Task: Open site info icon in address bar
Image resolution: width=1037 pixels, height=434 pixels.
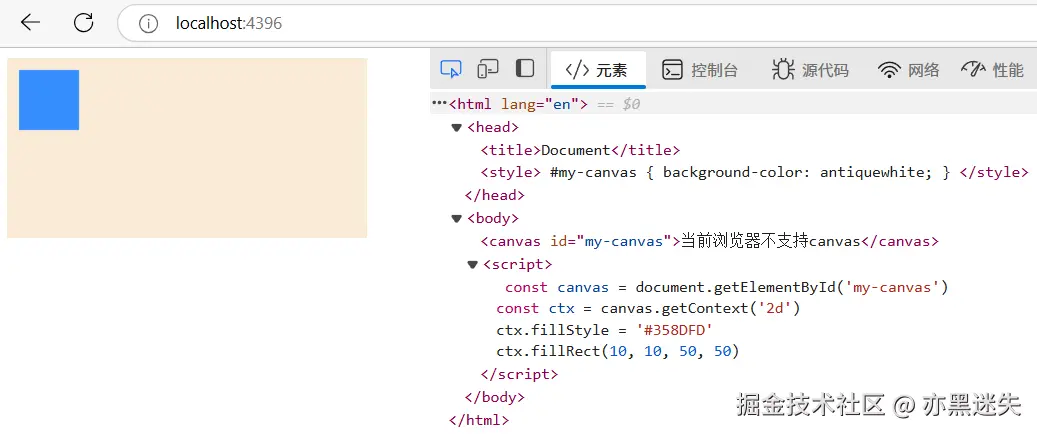Action: [148, 24]
